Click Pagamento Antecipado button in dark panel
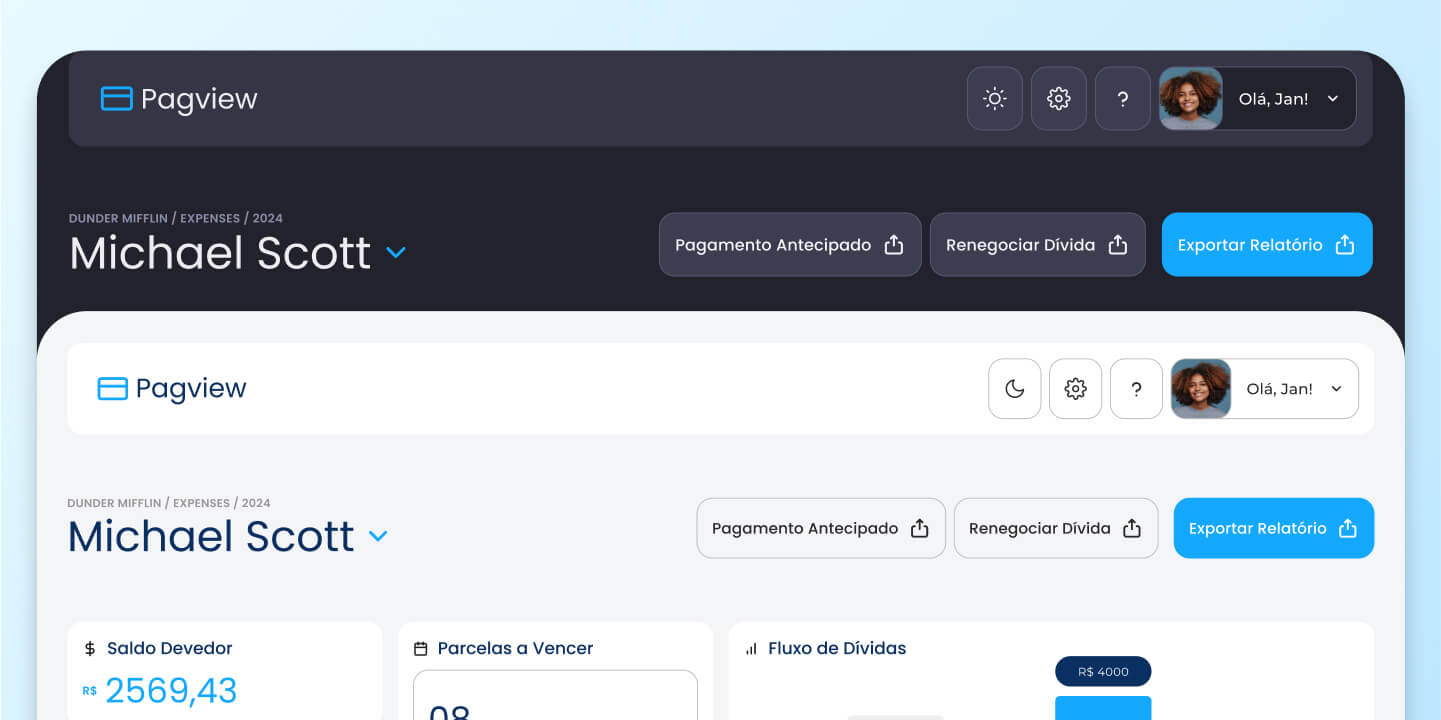This screenshot has width=1441, height=720. [790, 244]
